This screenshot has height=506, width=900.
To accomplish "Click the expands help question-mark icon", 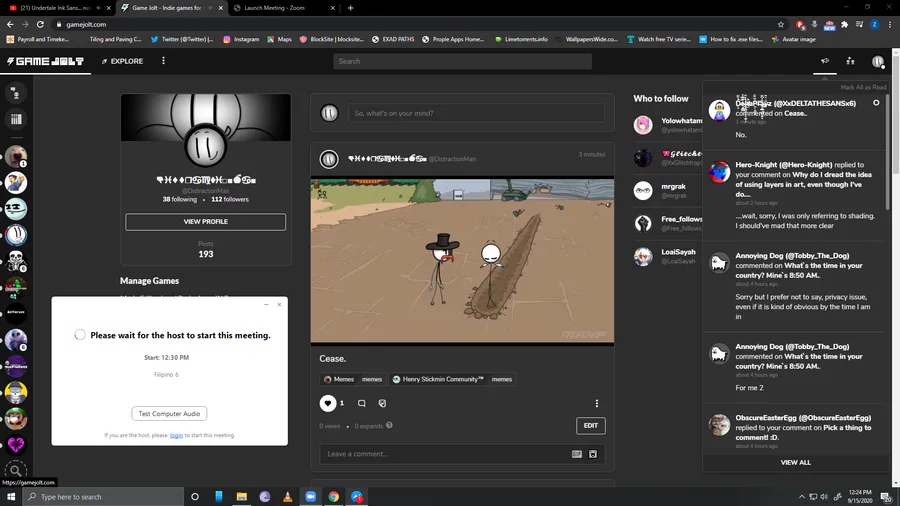I will [x=389, y=426].
